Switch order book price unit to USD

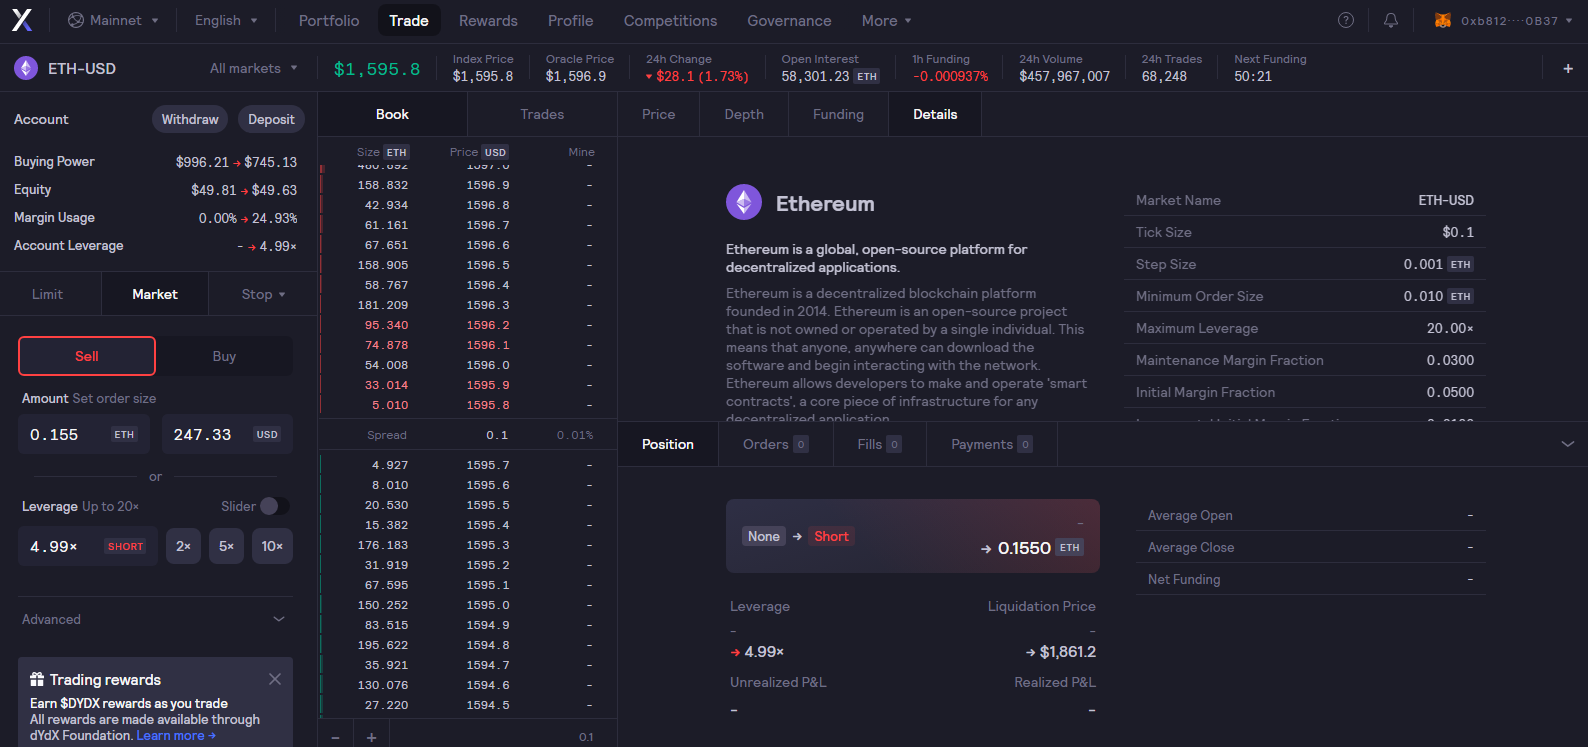(495, 152)
